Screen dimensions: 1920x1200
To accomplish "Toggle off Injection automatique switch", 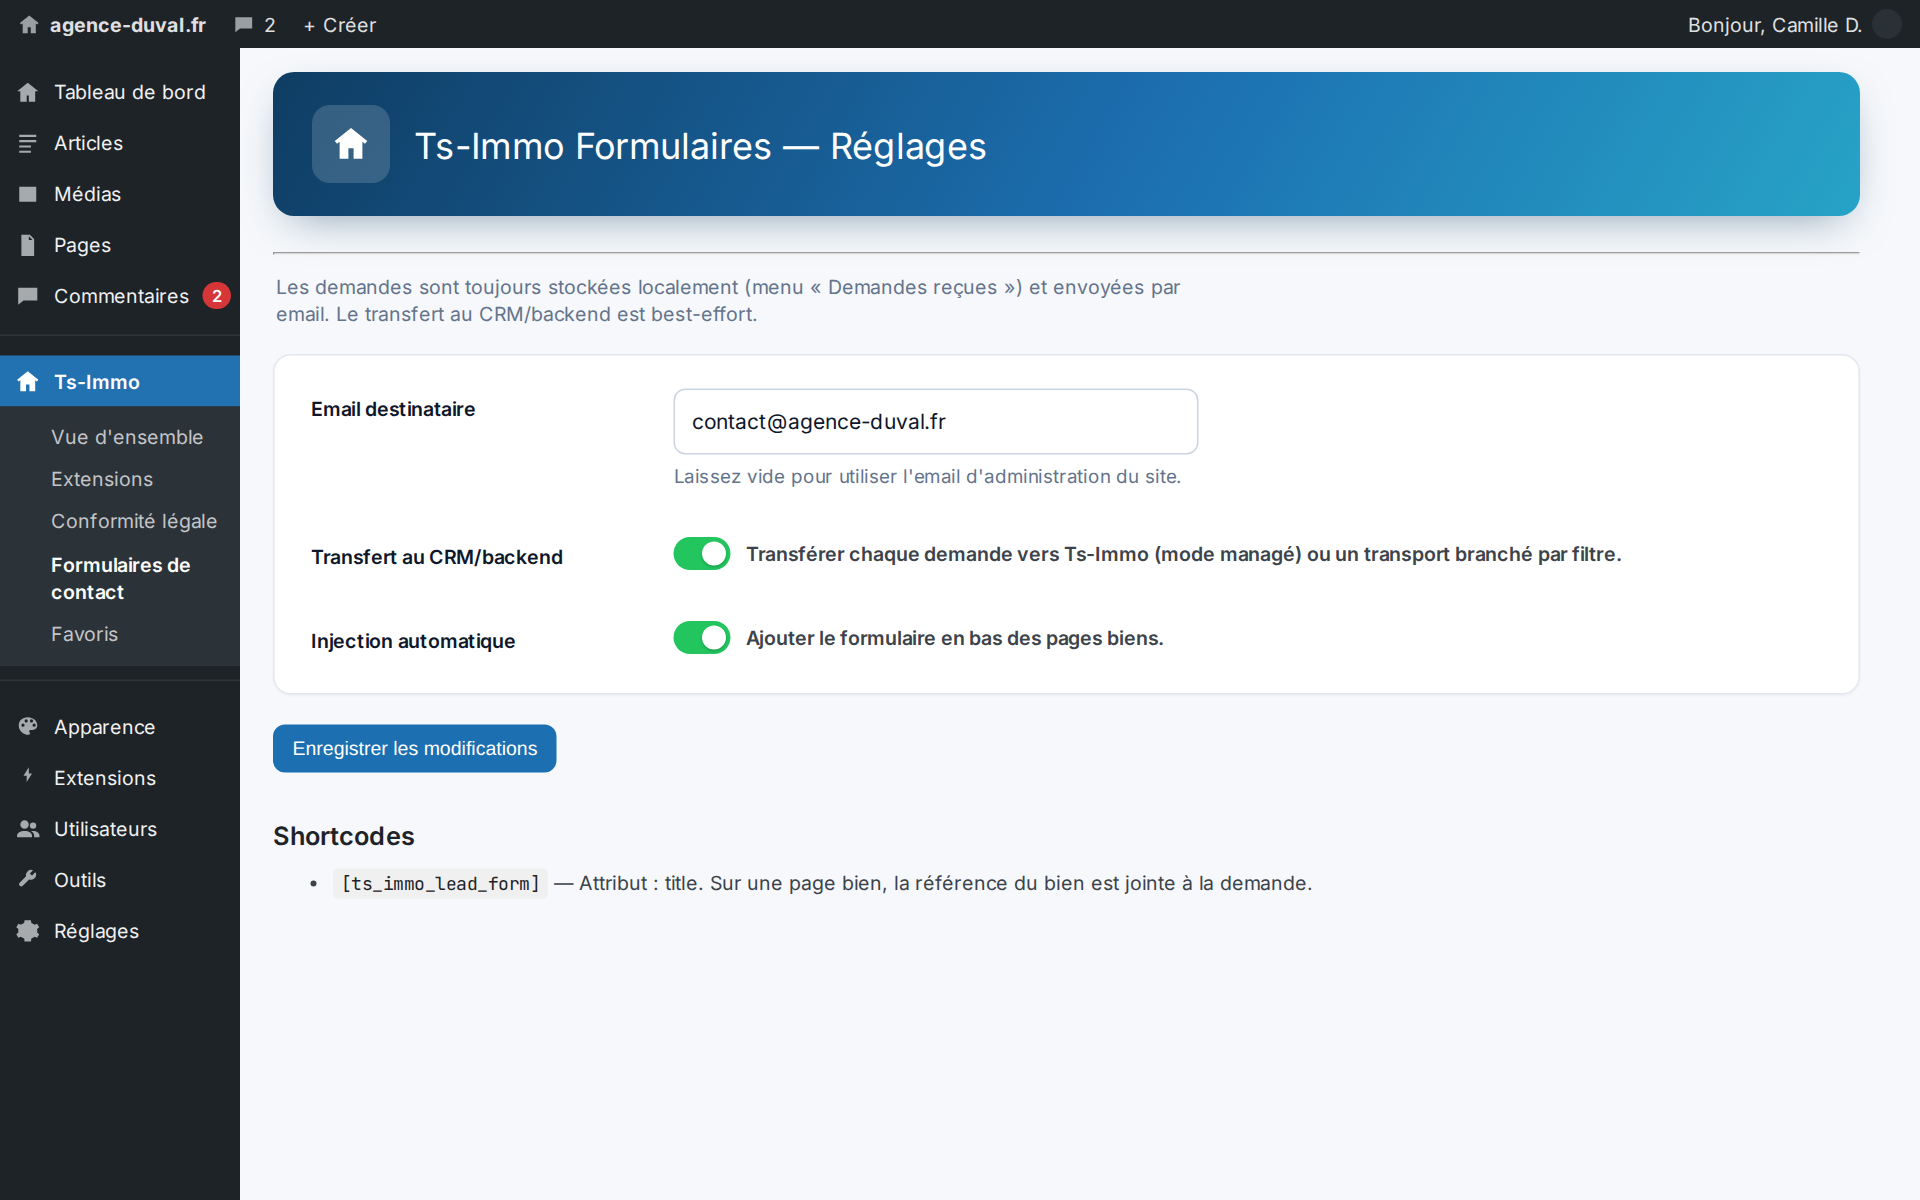I will click(702, 638).
